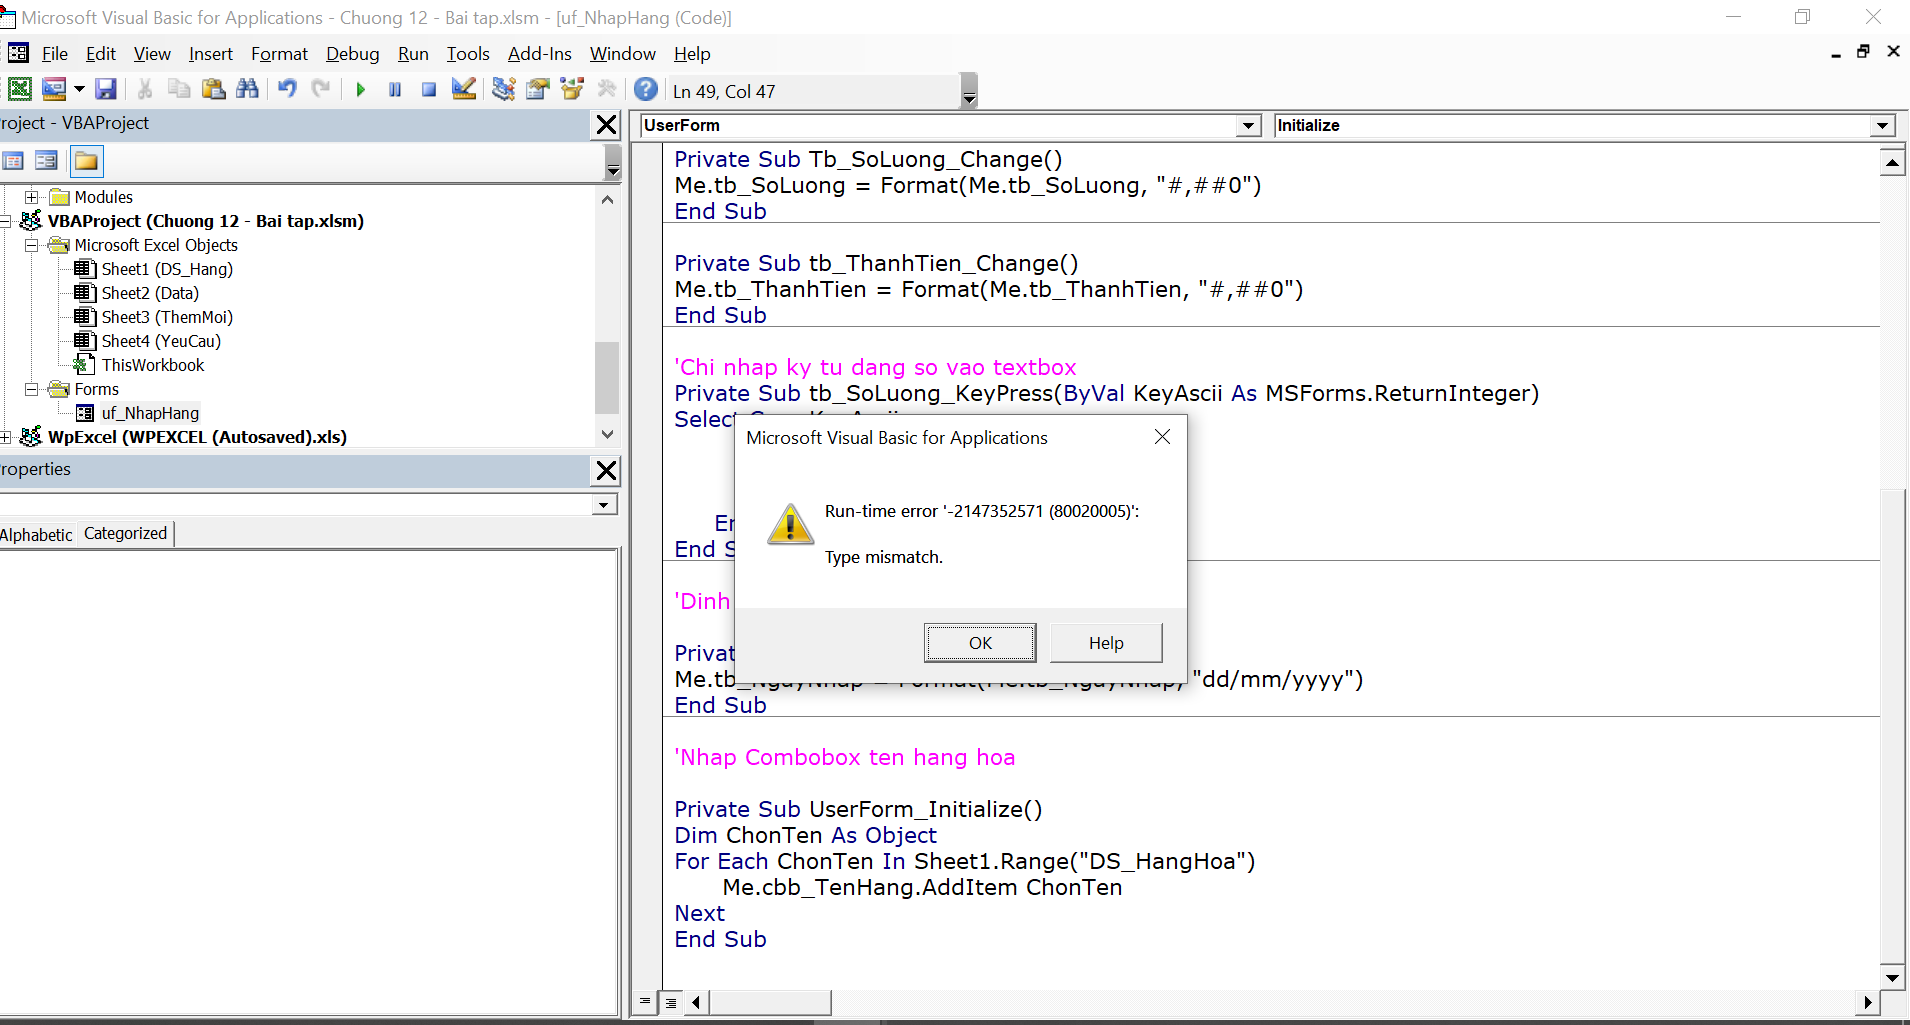Select Sheet4 (YeuCau) in project tree
The height and width of the screenshot is (1025, 1910).
tap(161, 341)
